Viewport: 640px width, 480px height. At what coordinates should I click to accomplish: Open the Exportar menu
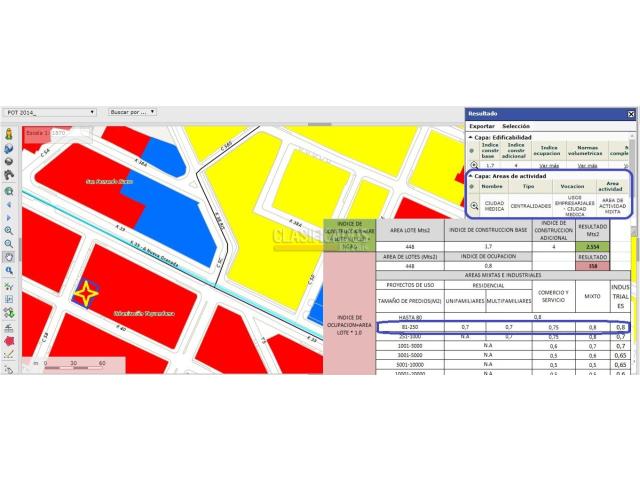coord(482,126)
